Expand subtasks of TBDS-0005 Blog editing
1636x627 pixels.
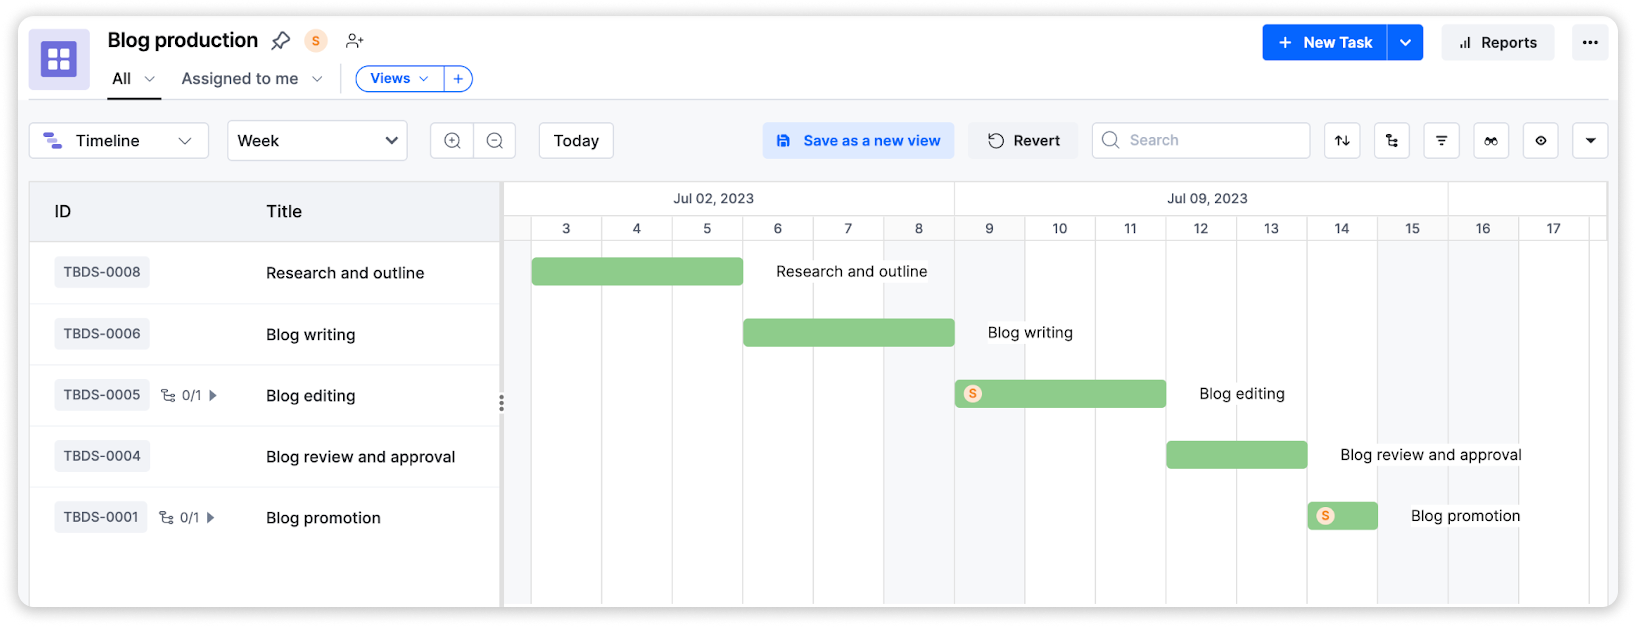pos(213,396)
